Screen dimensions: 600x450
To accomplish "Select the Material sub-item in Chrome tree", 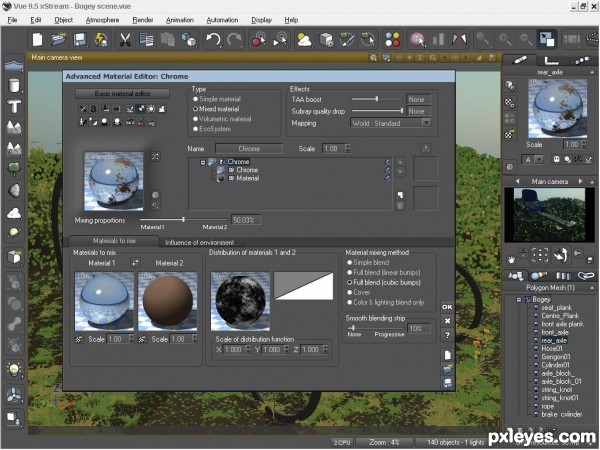I will [x=247, y=178].
